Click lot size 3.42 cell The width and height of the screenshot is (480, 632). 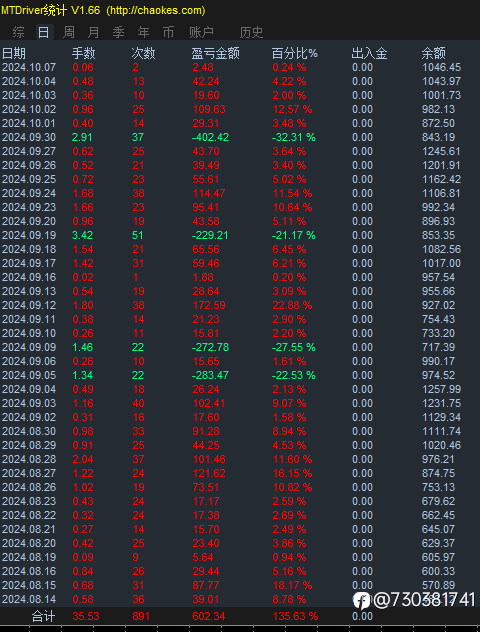click(83, 235)
